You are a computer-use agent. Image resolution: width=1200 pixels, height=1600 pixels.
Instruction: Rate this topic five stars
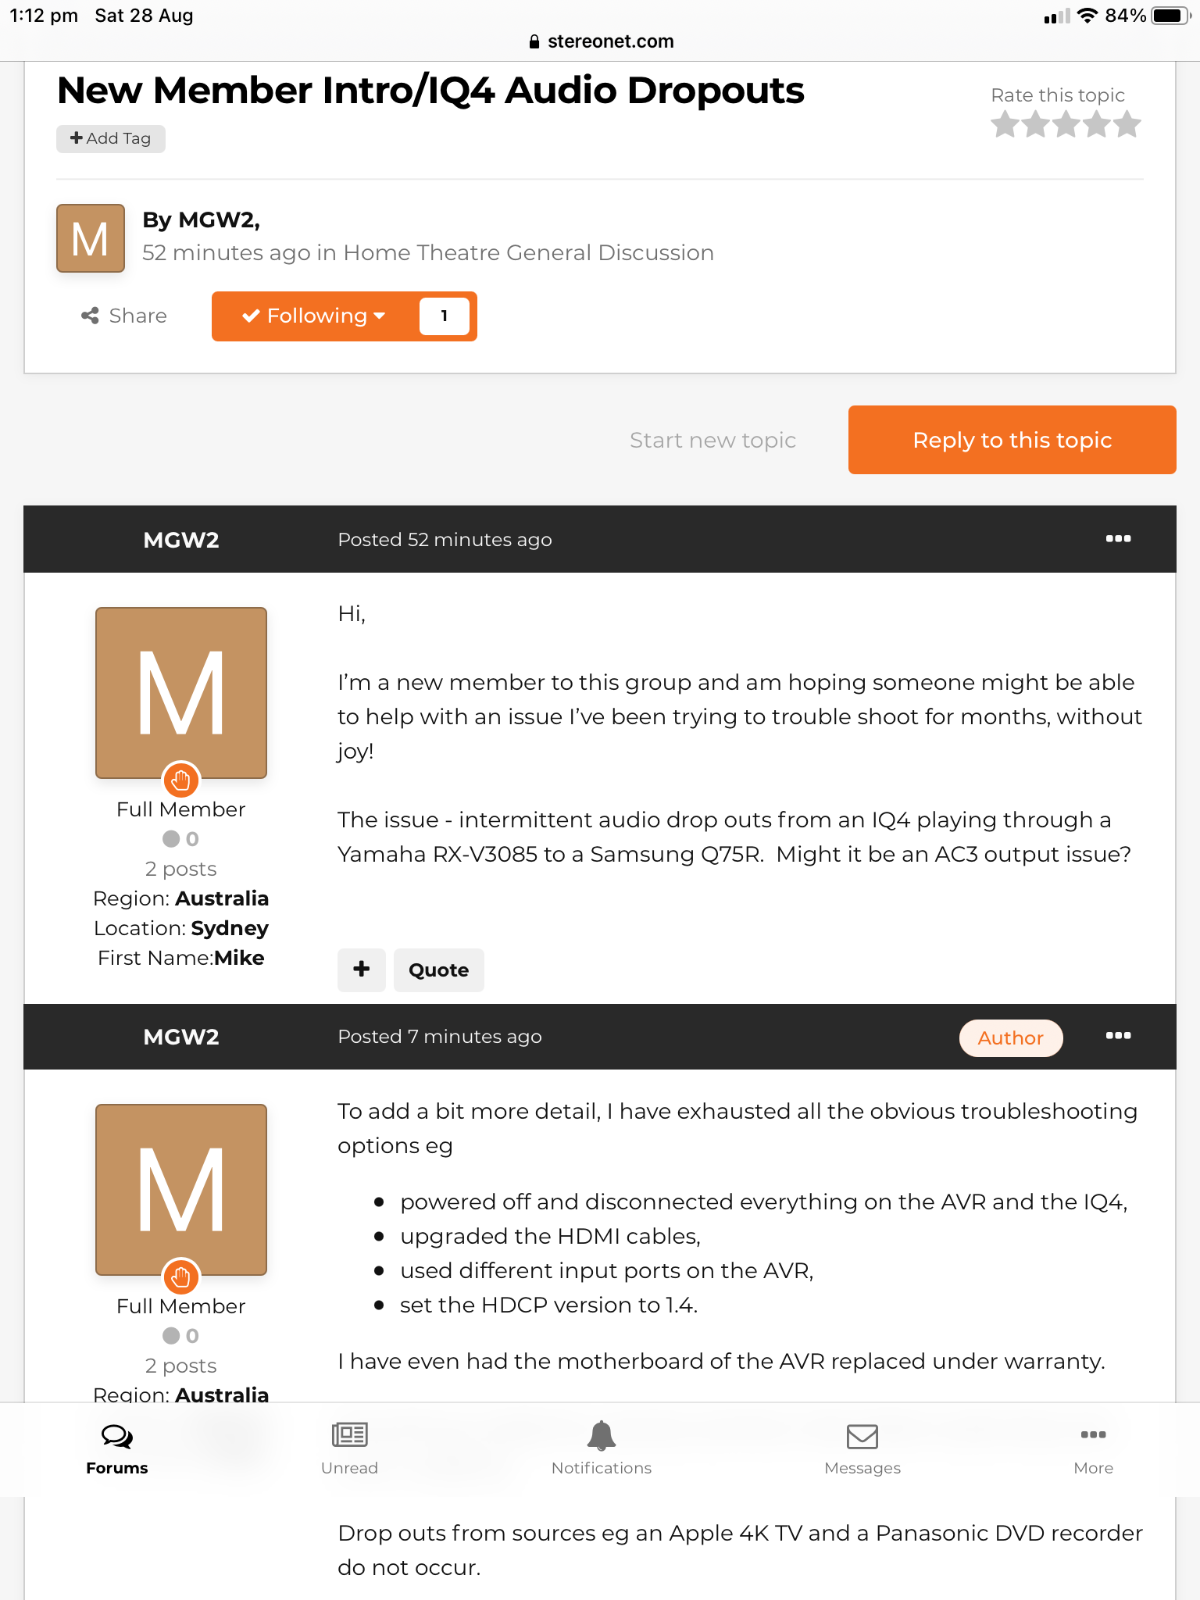point(1127,125)
